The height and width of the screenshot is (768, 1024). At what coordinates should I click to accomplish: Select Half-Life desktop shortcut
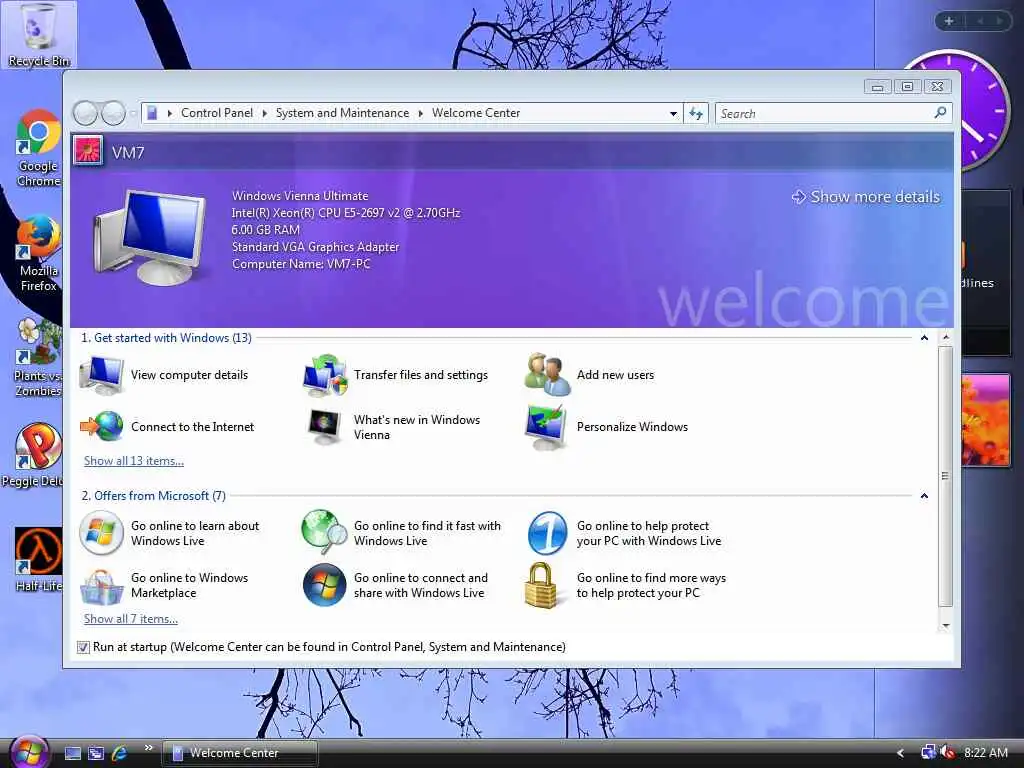tap(39, 560)
